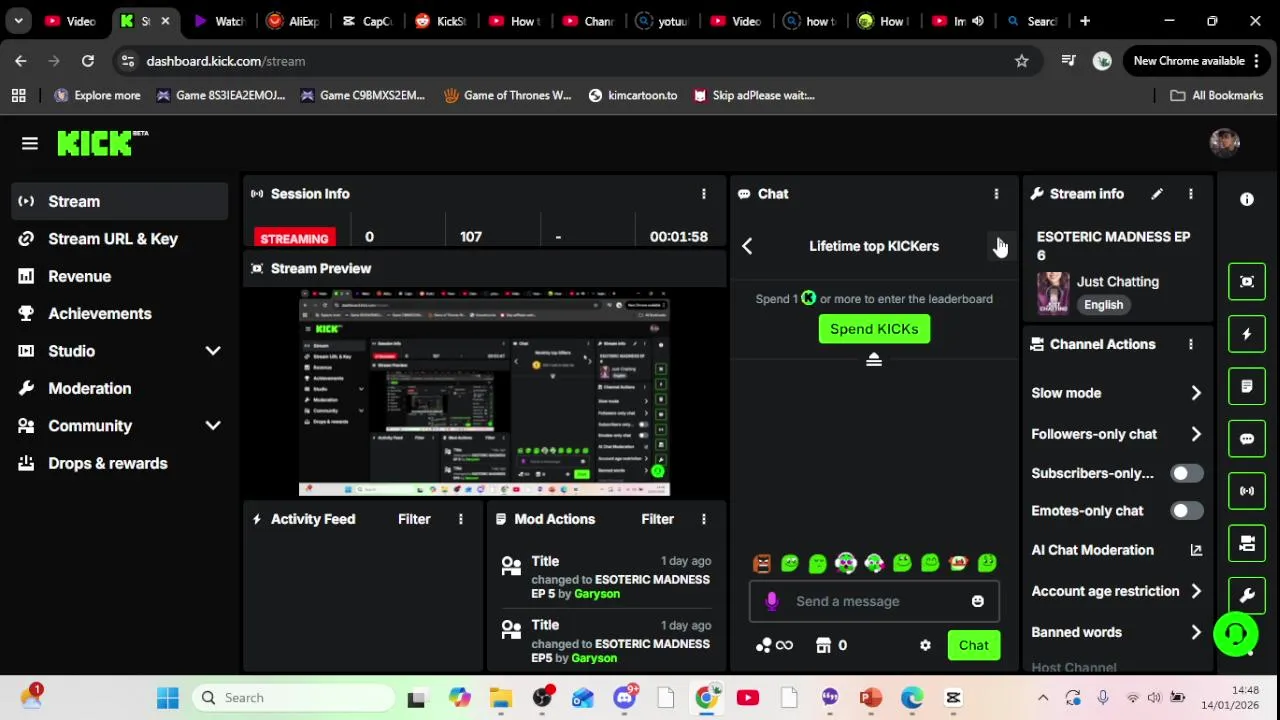Open Channel Actions three-dot menu
Image resolution: width=1280 pixels, height=720 pixels.
[1191, 344]
